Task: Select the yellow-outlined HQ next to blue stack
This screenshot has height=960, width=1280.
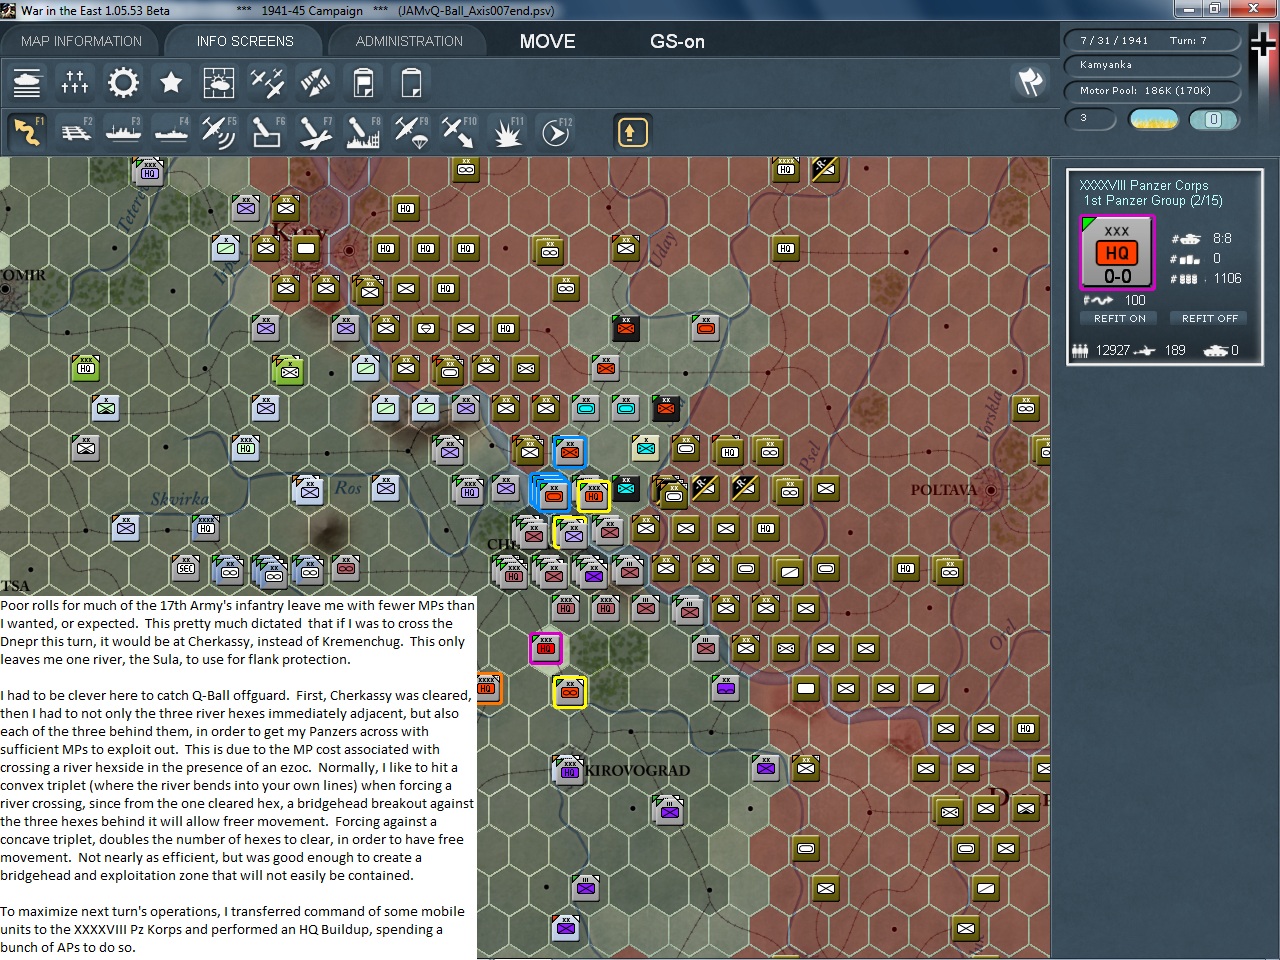Action: click(x=593, y=494)
